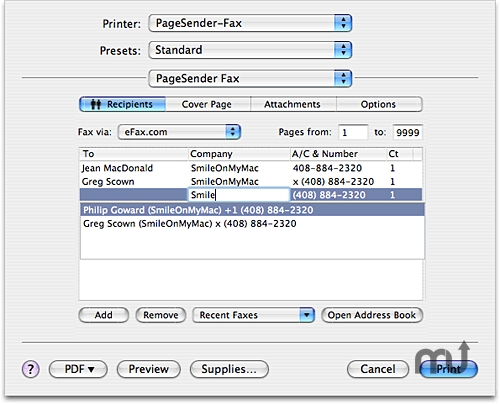Expand the Presets dropdown set to Standard
The height and width of the screenshot is (404, 500).
pyautogui.click(x=250, y=50)
